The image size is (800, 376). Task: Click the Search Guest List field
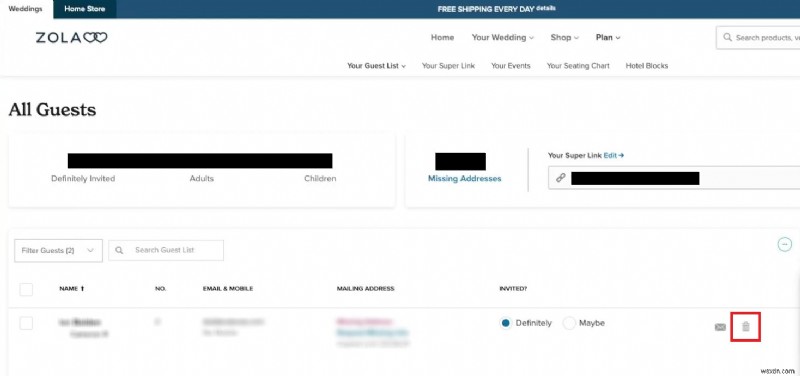166,250
